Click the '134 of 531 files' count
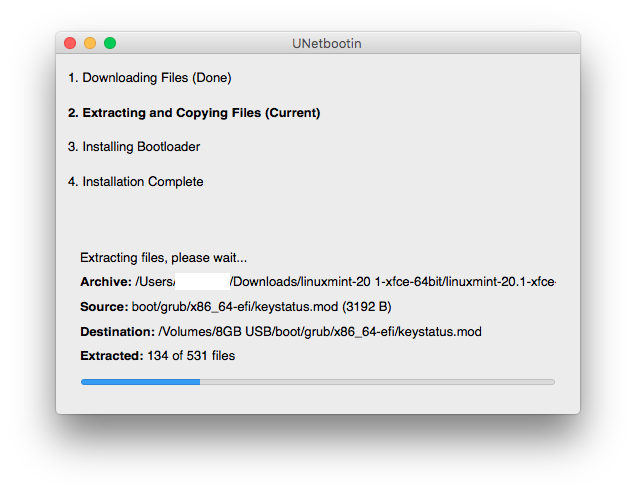This screenshot has width=636, height=494. (x=190, y=356)
